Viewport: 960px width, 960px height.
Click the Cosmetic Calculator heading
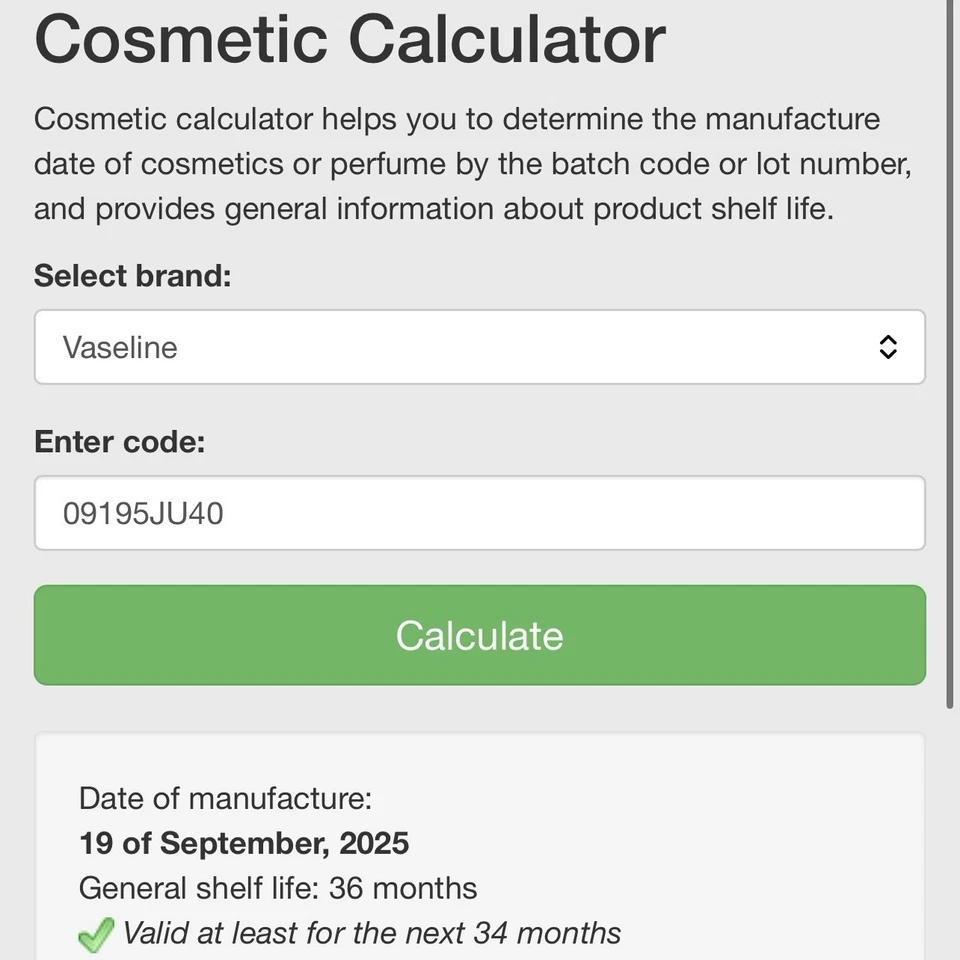coord(348,40)
